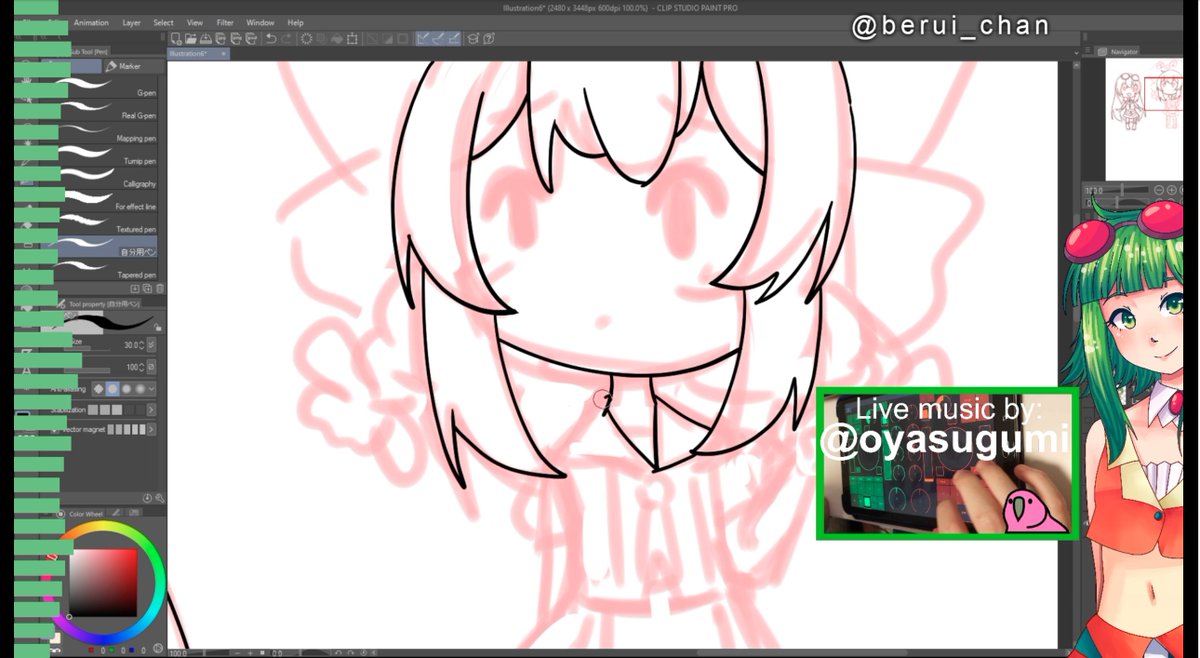Open the Filter menu
Viewport: 1200px width, 658px height.
[x=225, y=22]
